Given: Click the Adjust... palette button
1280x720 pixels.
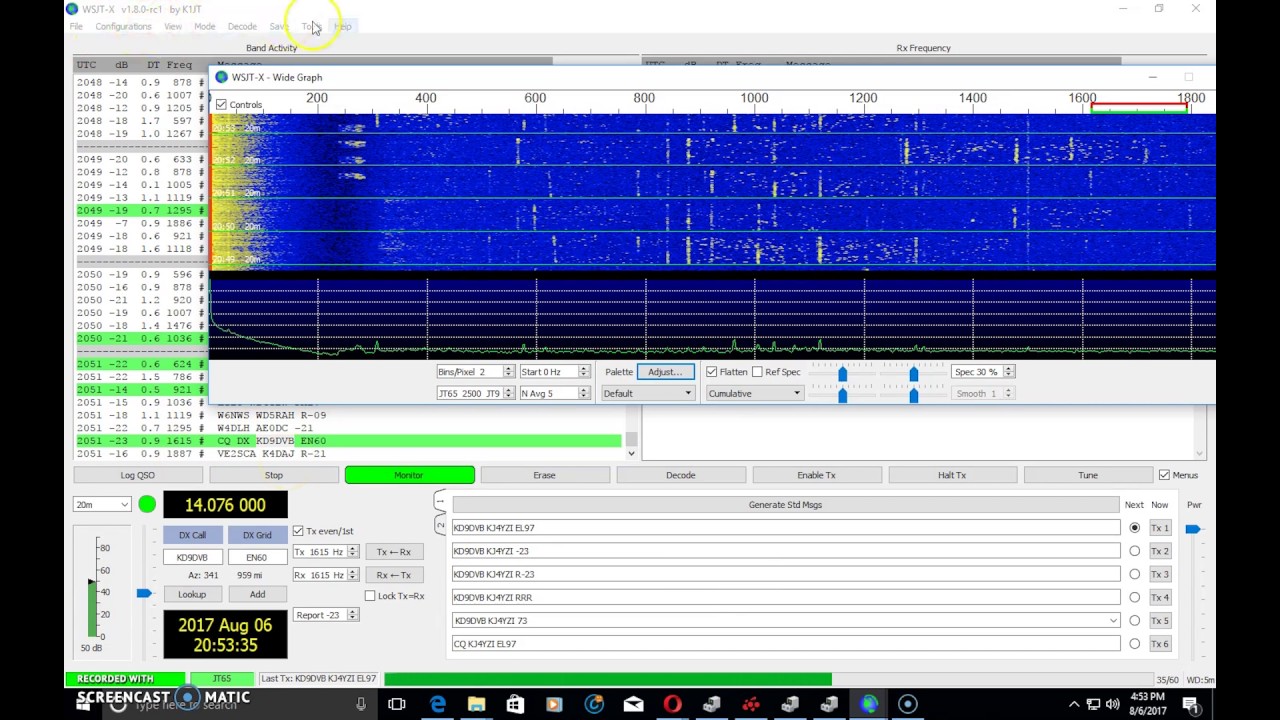Looking at the screenshot, I should click(x=665, y=372).
